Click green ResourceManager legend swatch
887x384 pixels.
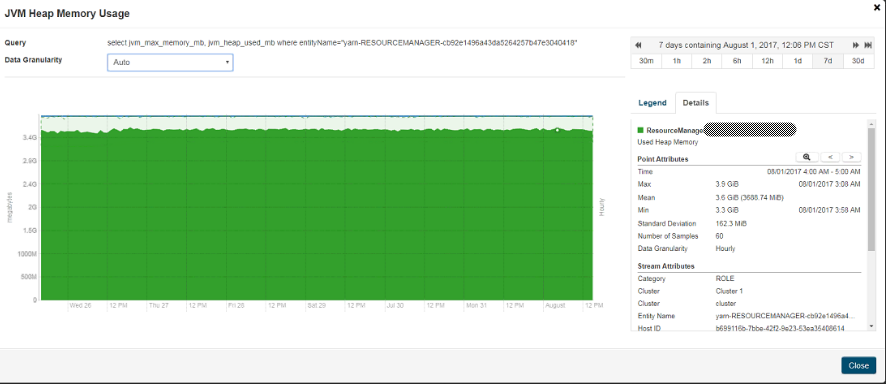640,130
